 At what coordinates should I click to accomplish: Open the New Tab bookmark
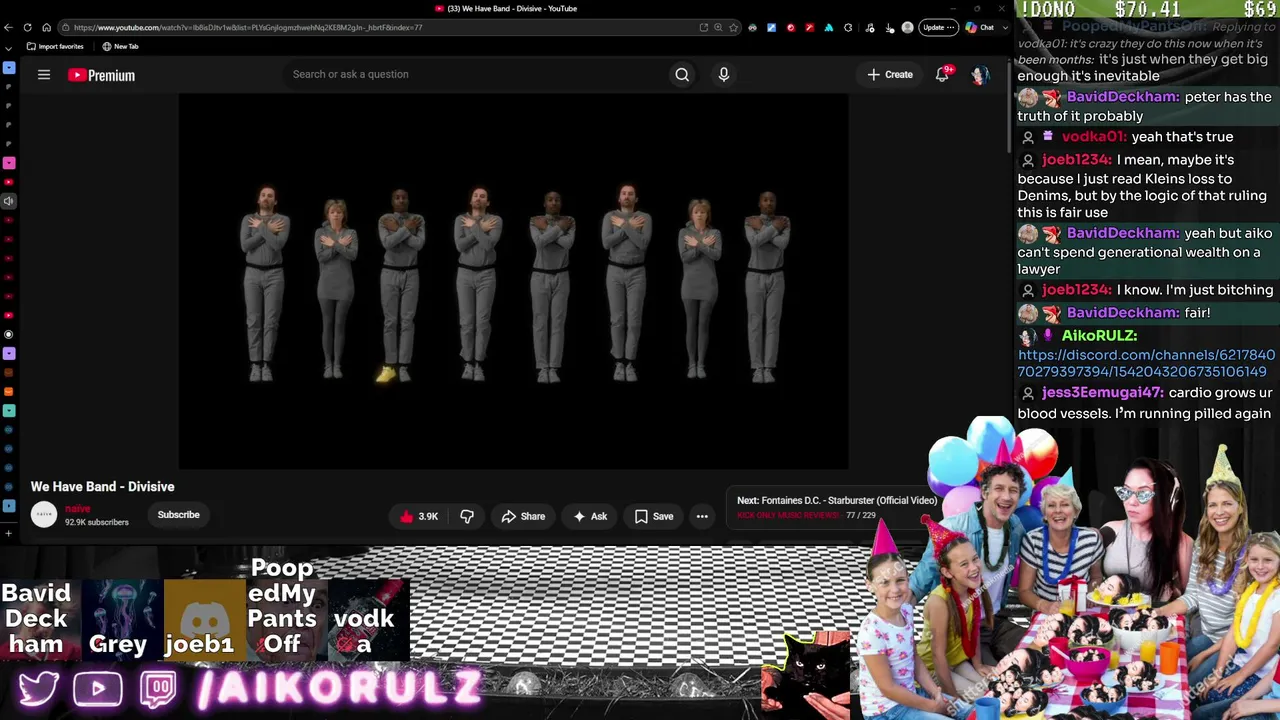(120, 46)
